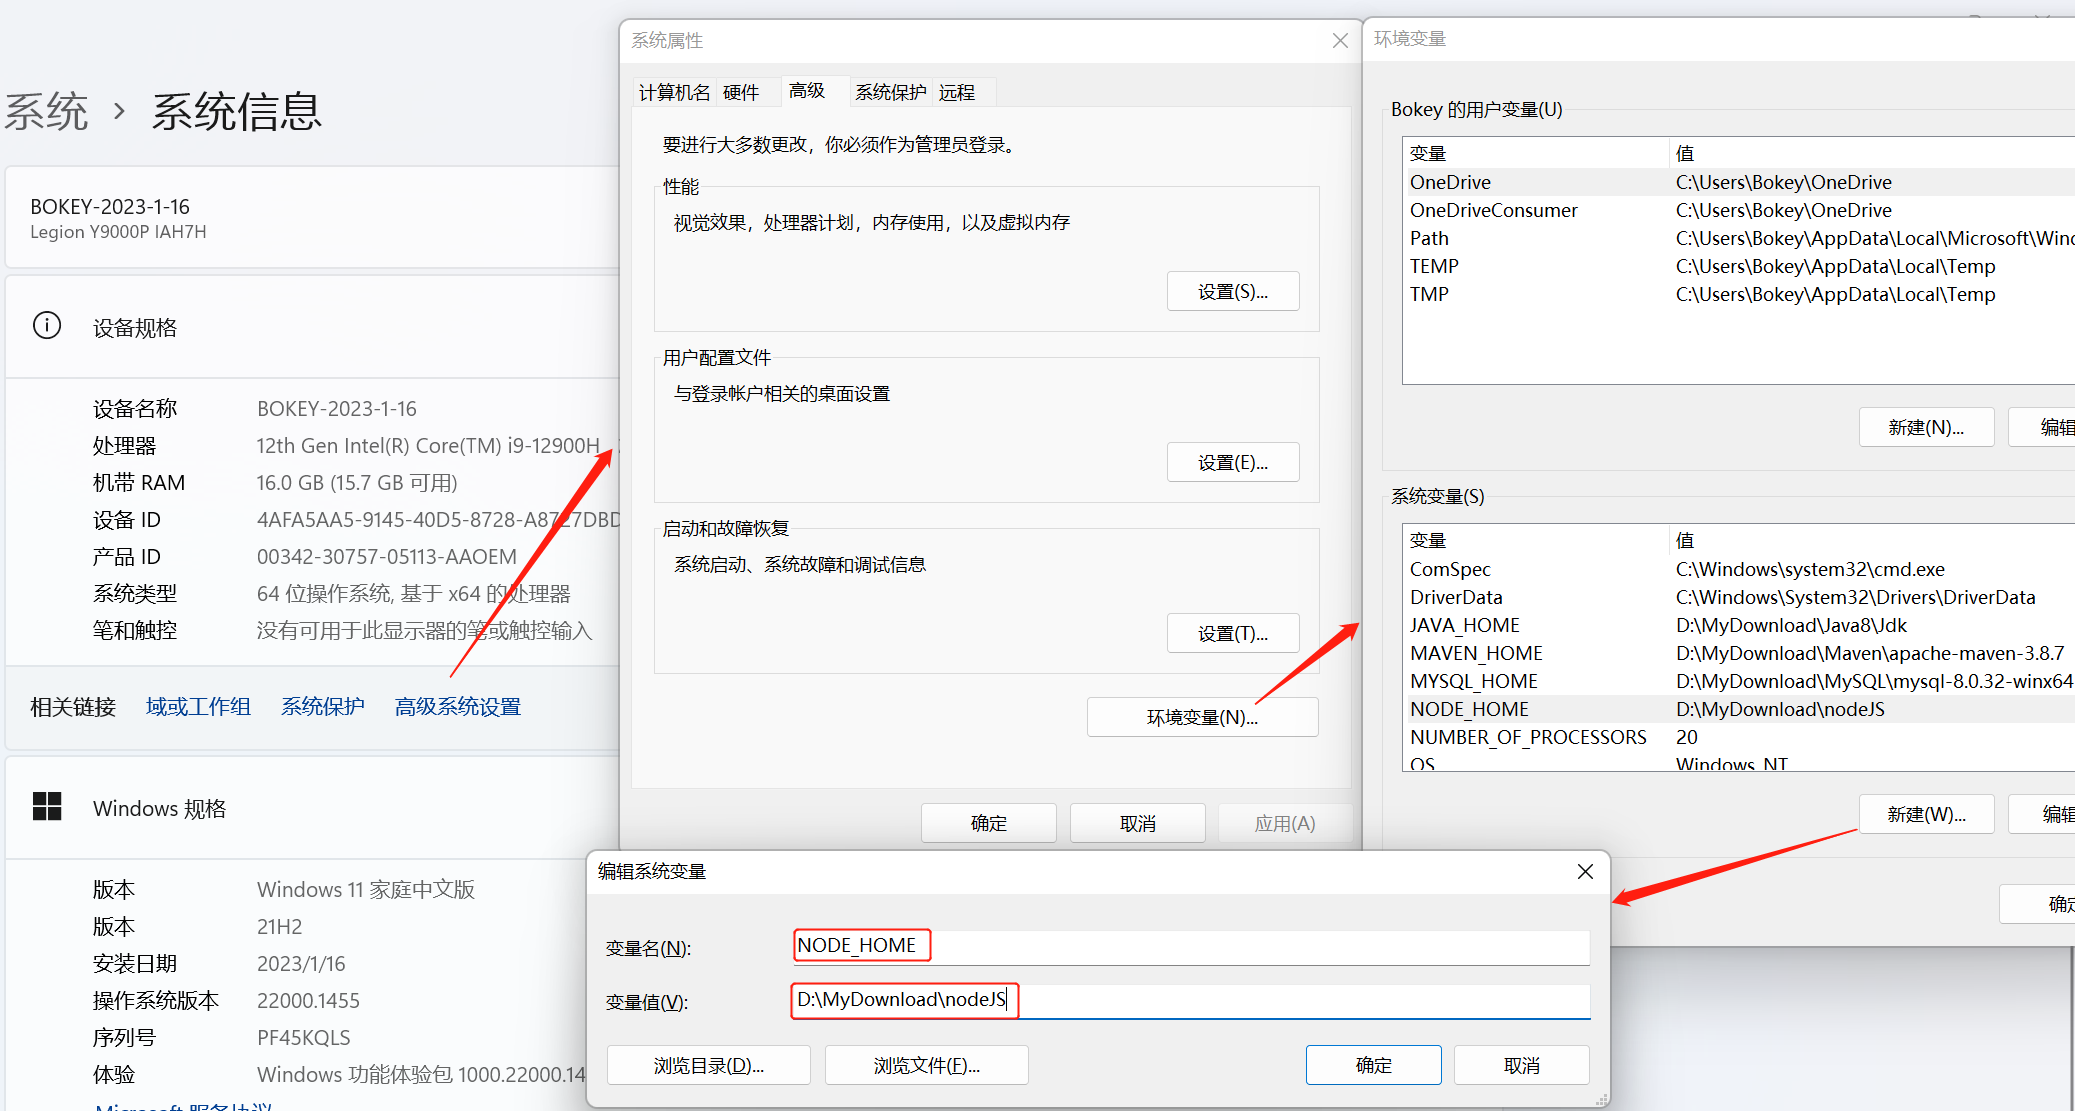Click the Windows specifications logo icon

pyautogui.click(x=47, y=806)
